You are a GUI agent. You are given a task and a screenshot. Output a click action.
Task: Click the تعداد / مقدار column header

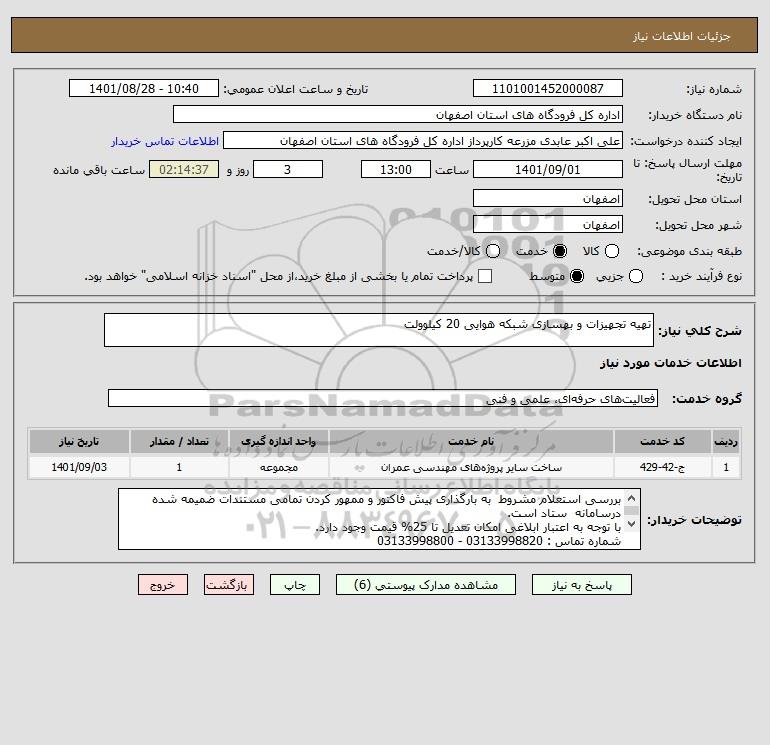(179, 441)
